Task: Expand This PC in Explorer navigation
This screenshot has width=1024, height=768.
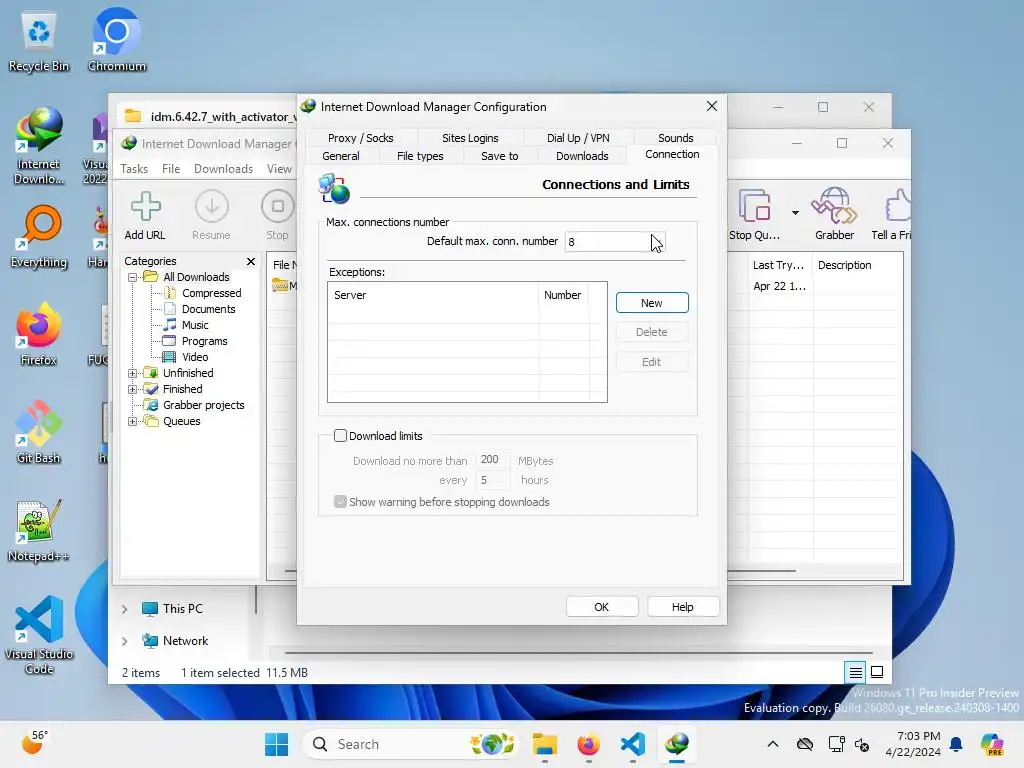Action: tap(124, 609)
